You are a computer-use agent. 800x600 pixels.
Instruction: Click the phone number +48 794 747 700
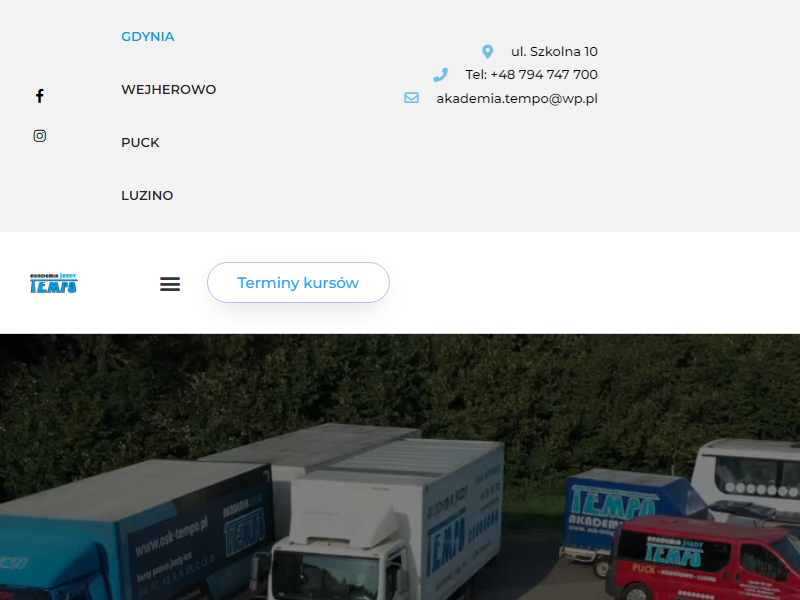pos(531,75)
